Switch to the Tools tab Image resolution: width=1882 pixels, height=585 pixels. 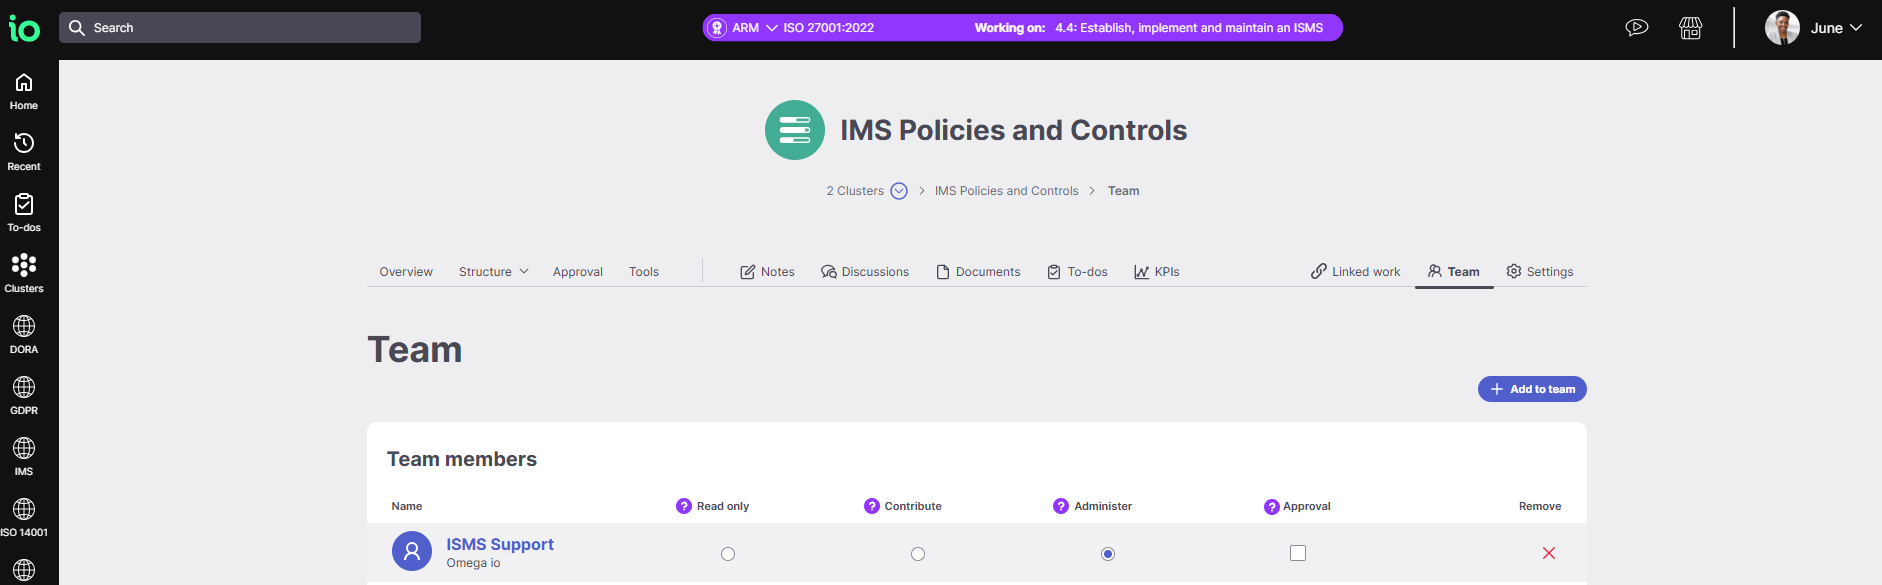click(x=644, y=272)
